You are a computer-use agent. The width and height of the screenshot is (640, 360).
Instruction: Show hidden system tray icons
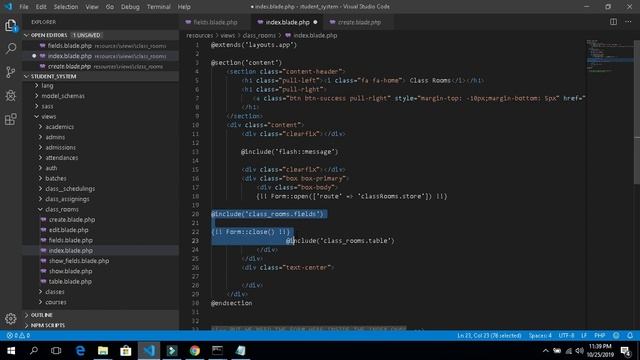click(x=546, y=351)
